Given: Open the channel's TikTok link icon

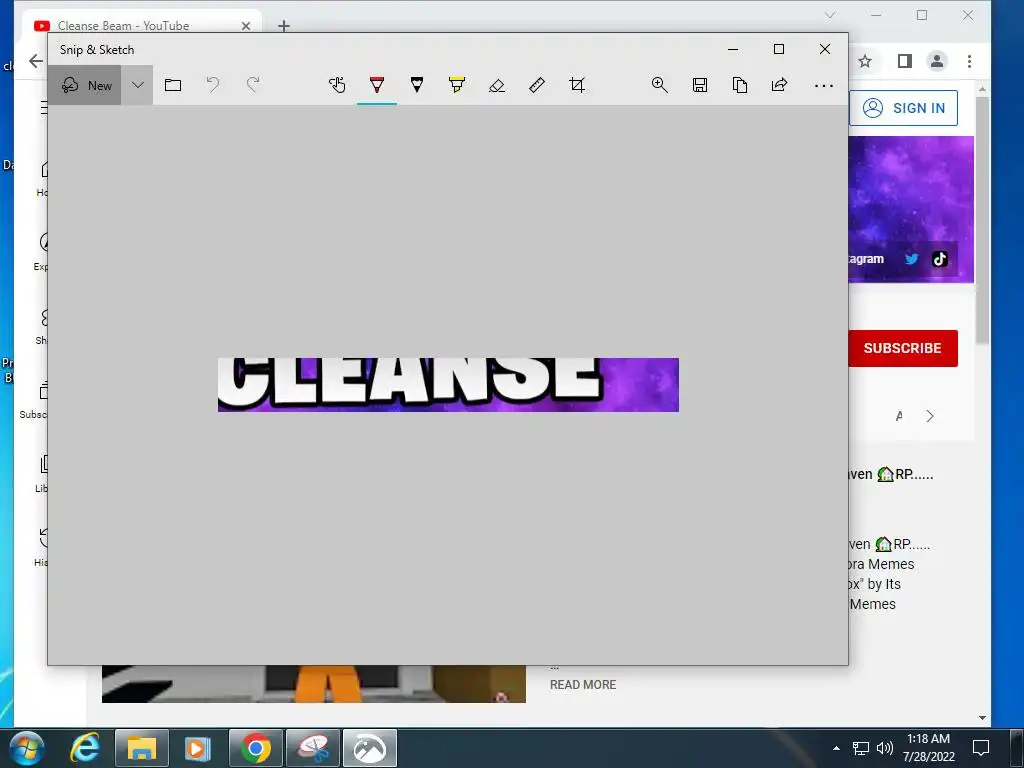Looking at the screenshot, I should click(939, 259).
